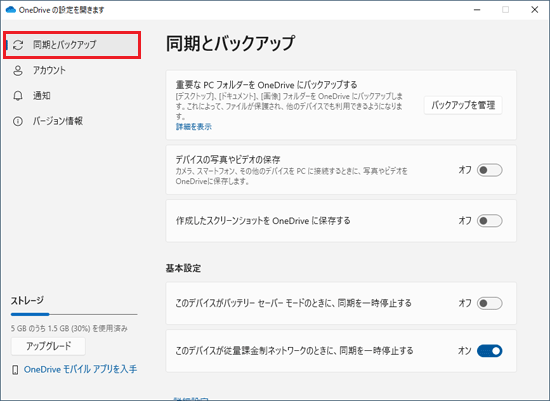
Task: Click the ストレージ label
Action: point(27,301)
